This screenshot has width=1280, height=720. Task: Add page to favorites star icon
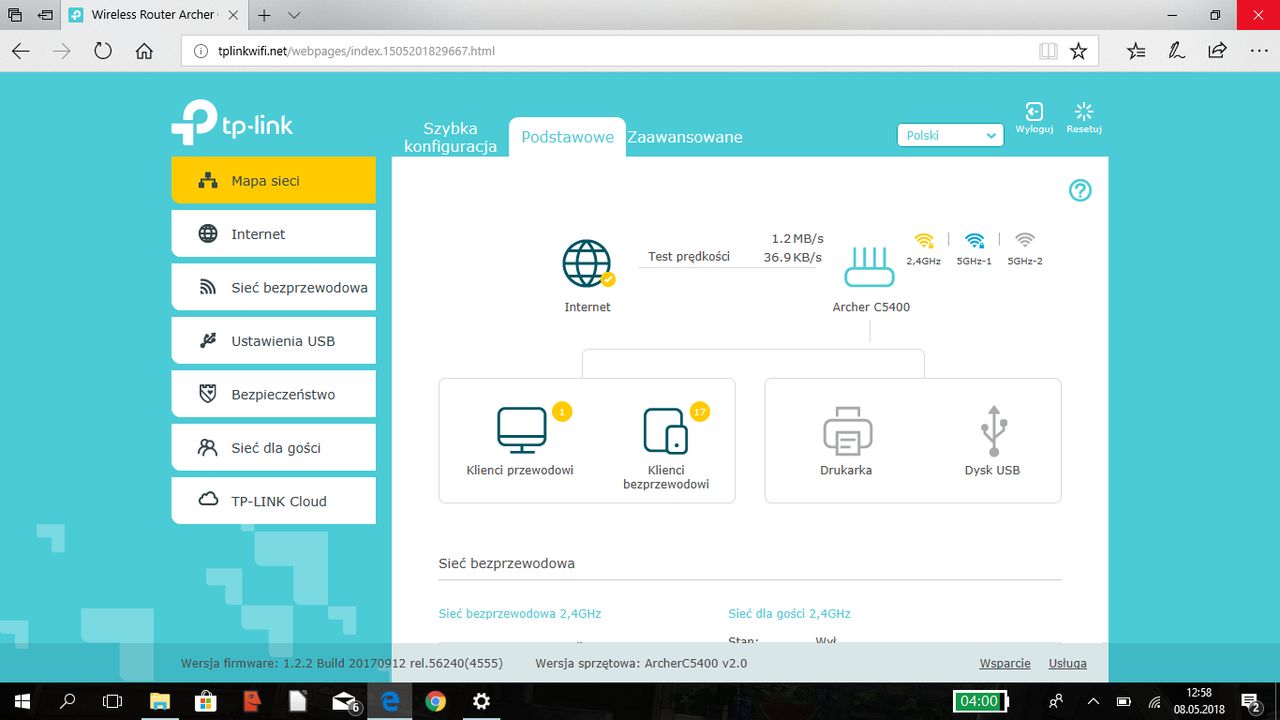pos(1078,51)
